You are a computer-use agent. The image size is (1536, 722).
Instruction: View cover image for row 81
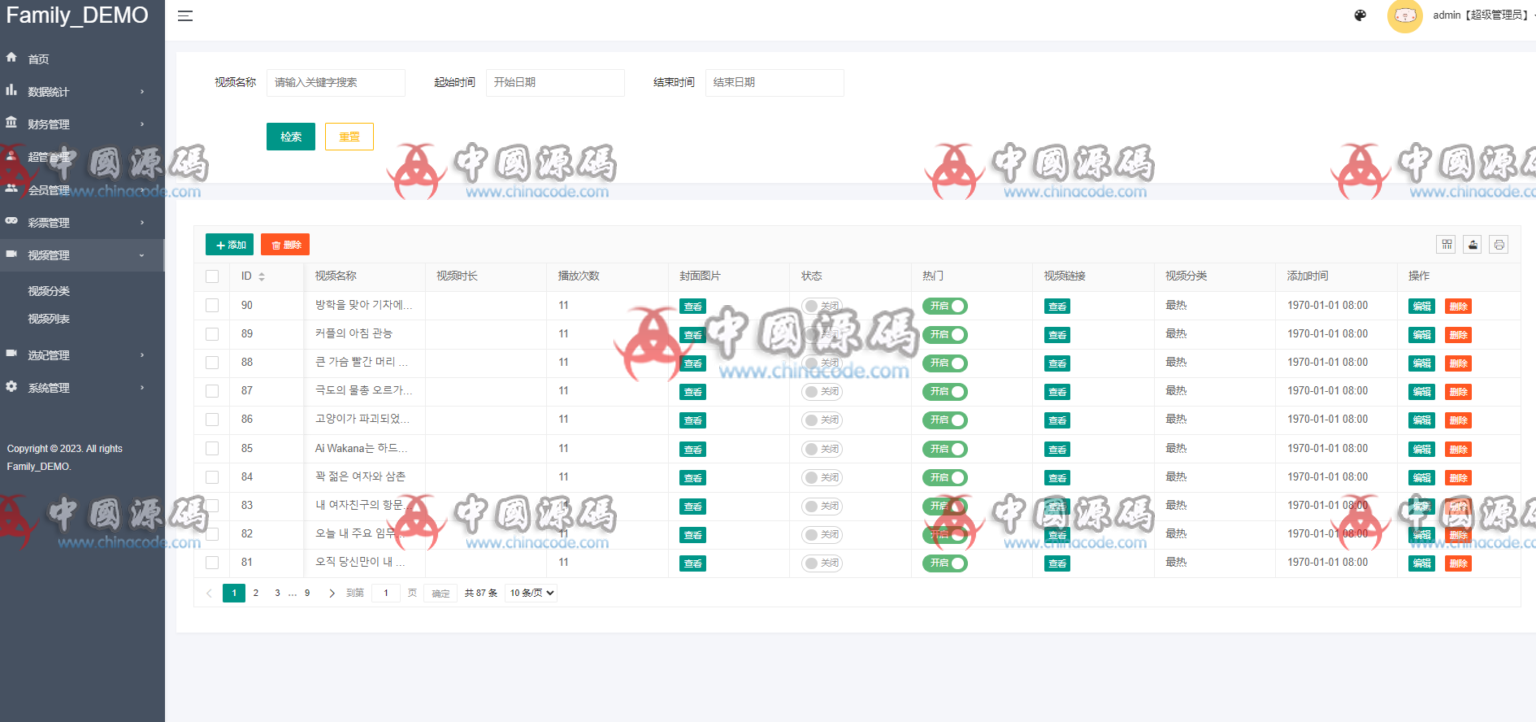pyautogui.click(x=693, y=564)
